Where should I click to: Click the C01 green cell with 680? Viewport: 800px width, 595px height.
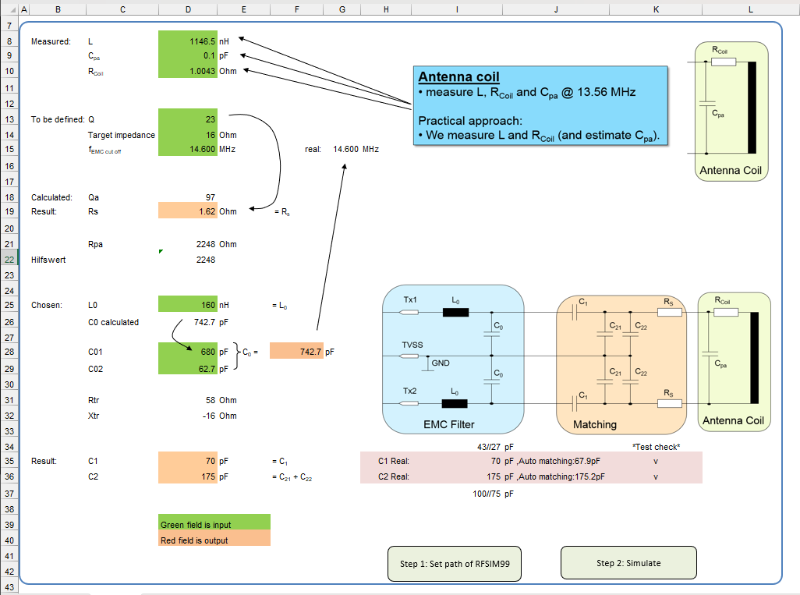187,352
